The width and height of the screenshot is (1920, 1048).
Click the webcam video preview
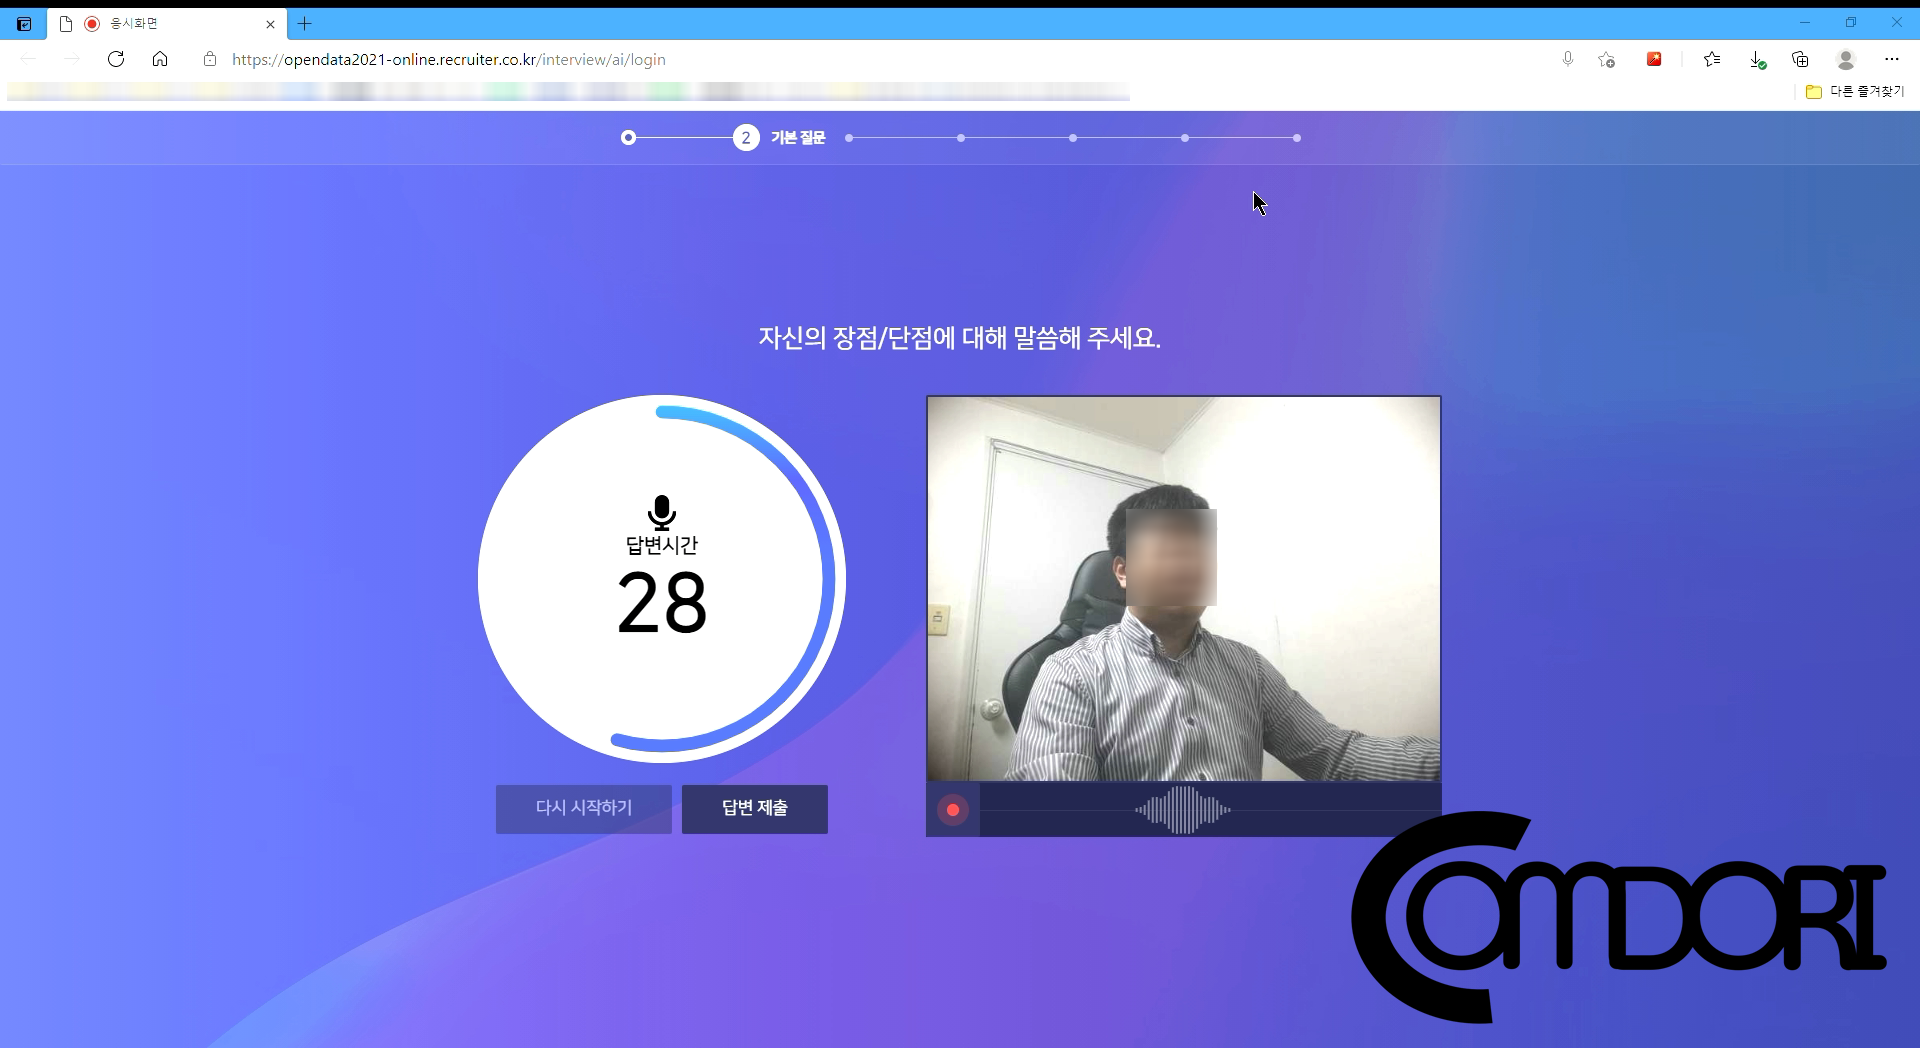click(x=1183, y=589)
